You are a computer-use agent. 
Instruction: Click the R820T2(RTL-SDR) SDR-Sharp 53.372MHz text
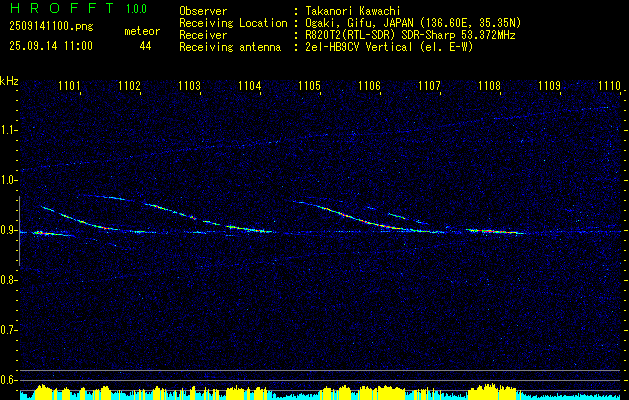click(410, 35)
